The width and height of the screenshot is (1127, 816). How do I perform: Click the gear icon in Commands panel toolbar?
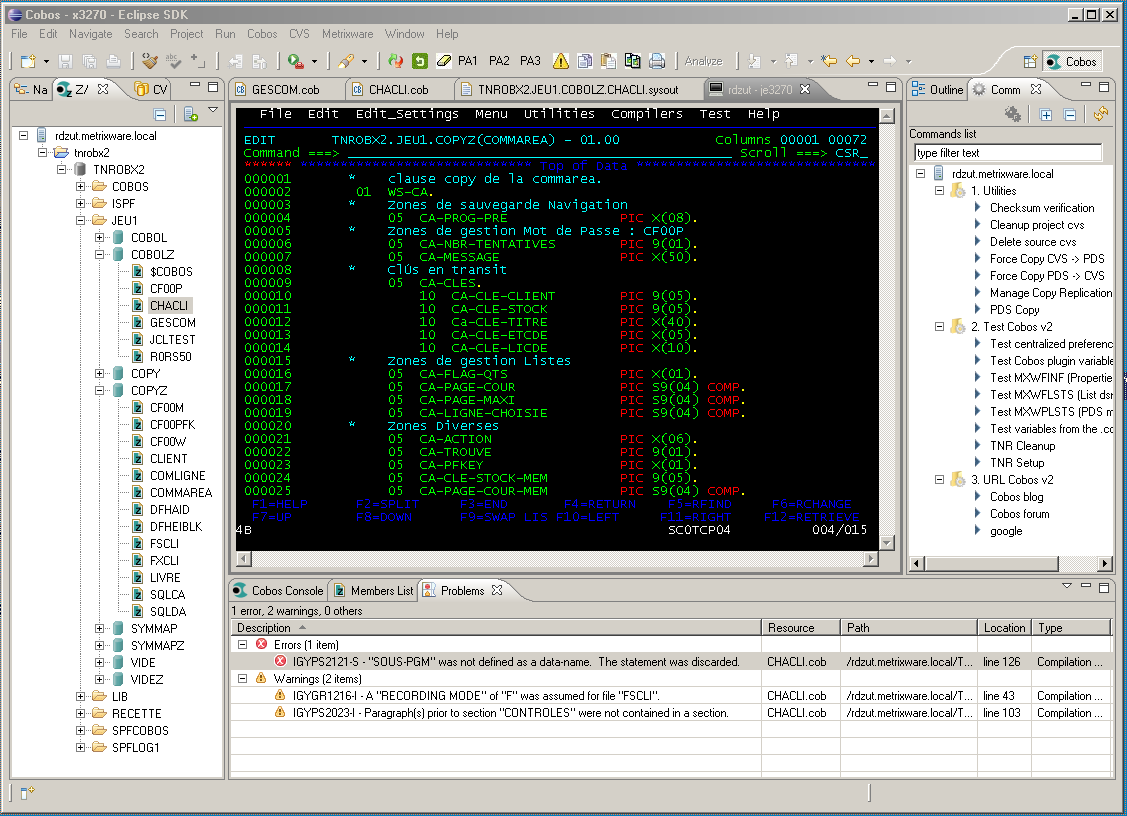tap(1013, 114)
